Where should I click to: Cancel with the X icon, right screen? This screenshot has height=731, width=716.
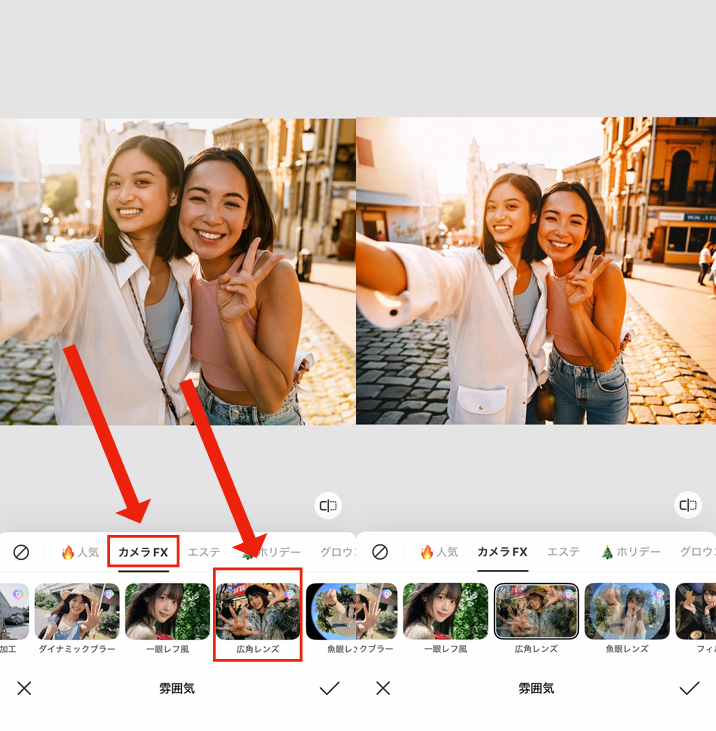coord(383,688)
